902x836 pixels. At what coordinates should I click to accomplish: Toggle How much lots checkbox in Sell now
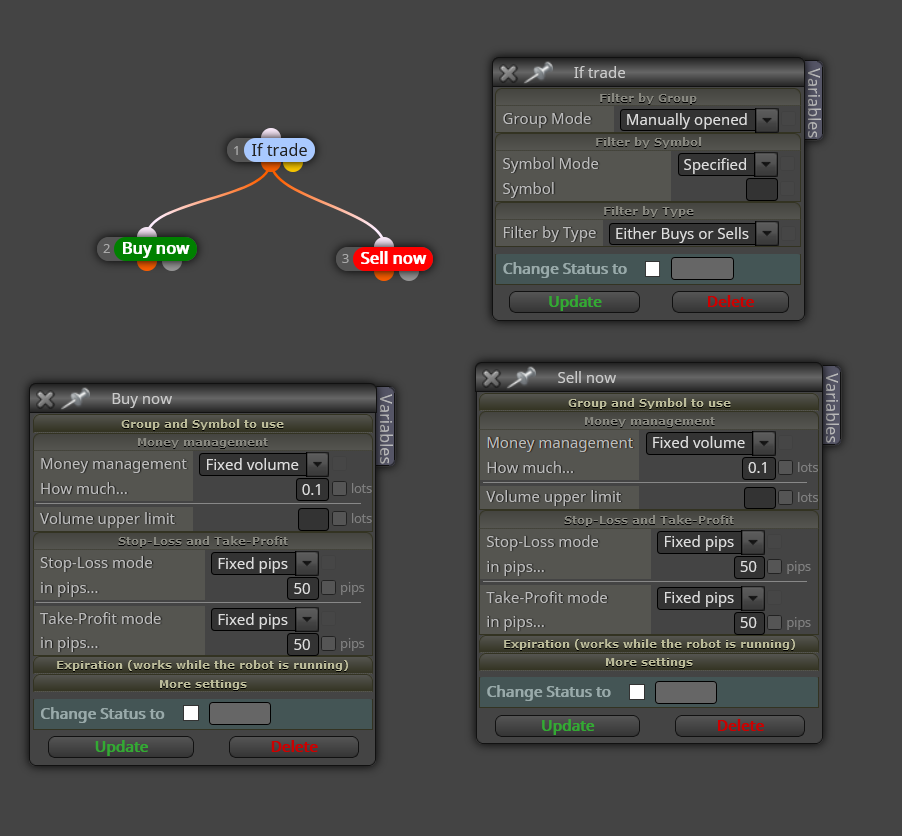coord(785,467)
